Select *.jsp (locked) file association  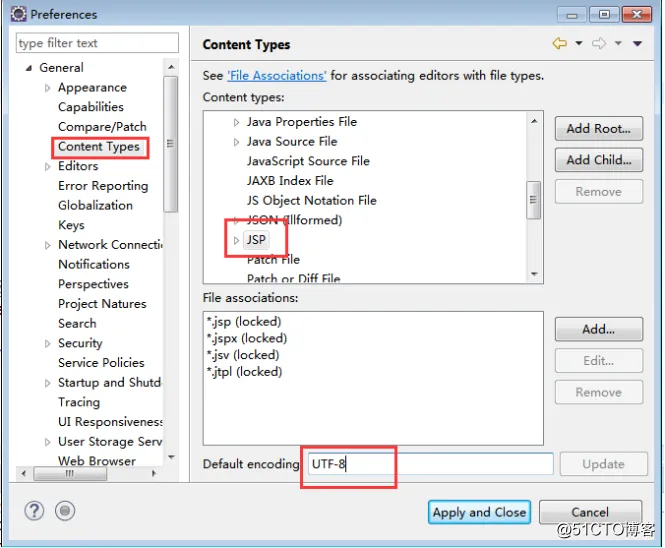point(244,322)
